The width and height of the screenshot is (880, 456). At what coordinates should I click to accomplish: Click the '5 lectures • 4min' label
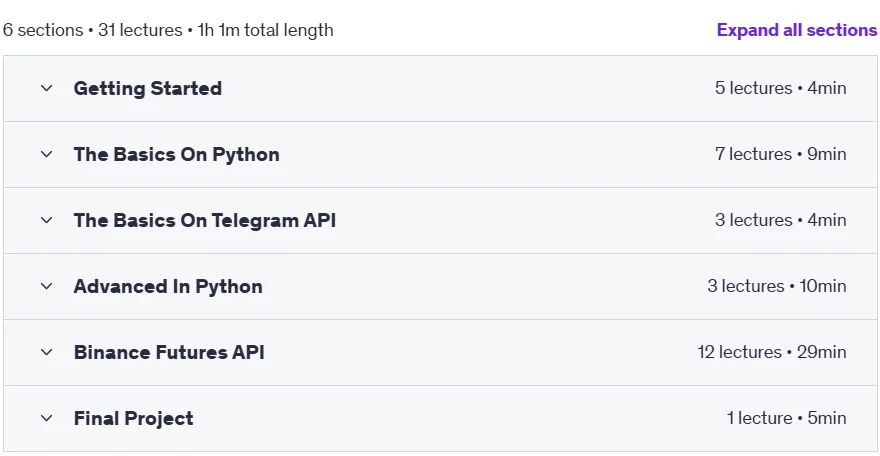[x=781, y=88]
